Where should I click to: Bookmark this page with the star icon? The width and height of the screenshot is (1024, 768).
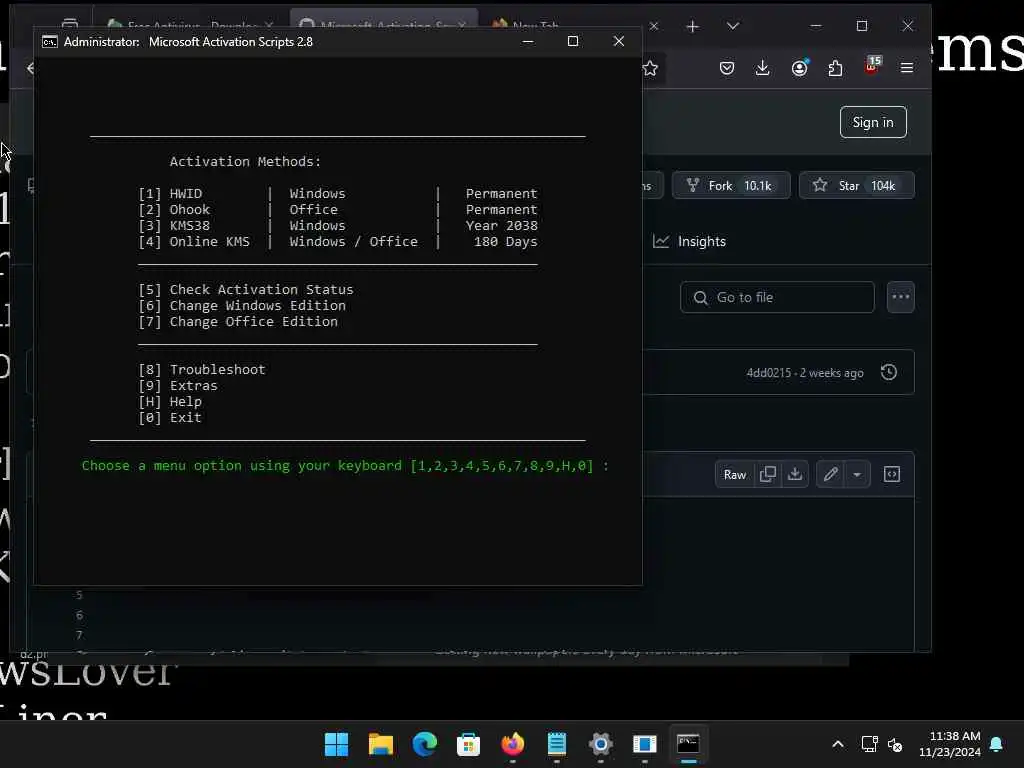click(650, 69)
